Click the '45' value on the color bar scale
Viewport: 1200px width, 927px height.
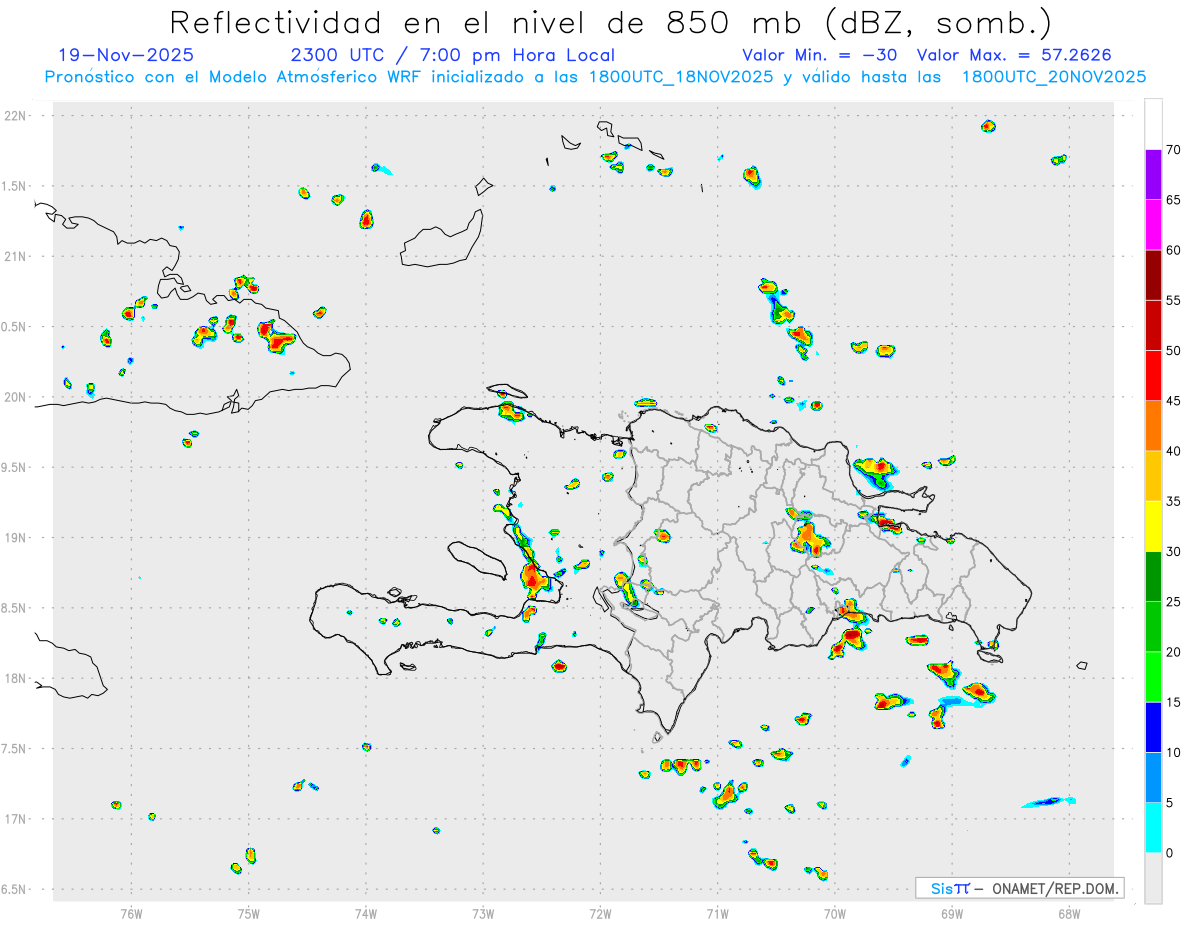coord(1174,401)
